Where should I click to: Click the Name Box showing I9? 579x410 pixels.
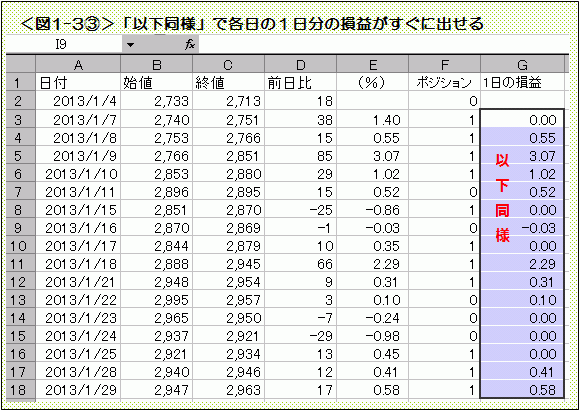(64, 45)
